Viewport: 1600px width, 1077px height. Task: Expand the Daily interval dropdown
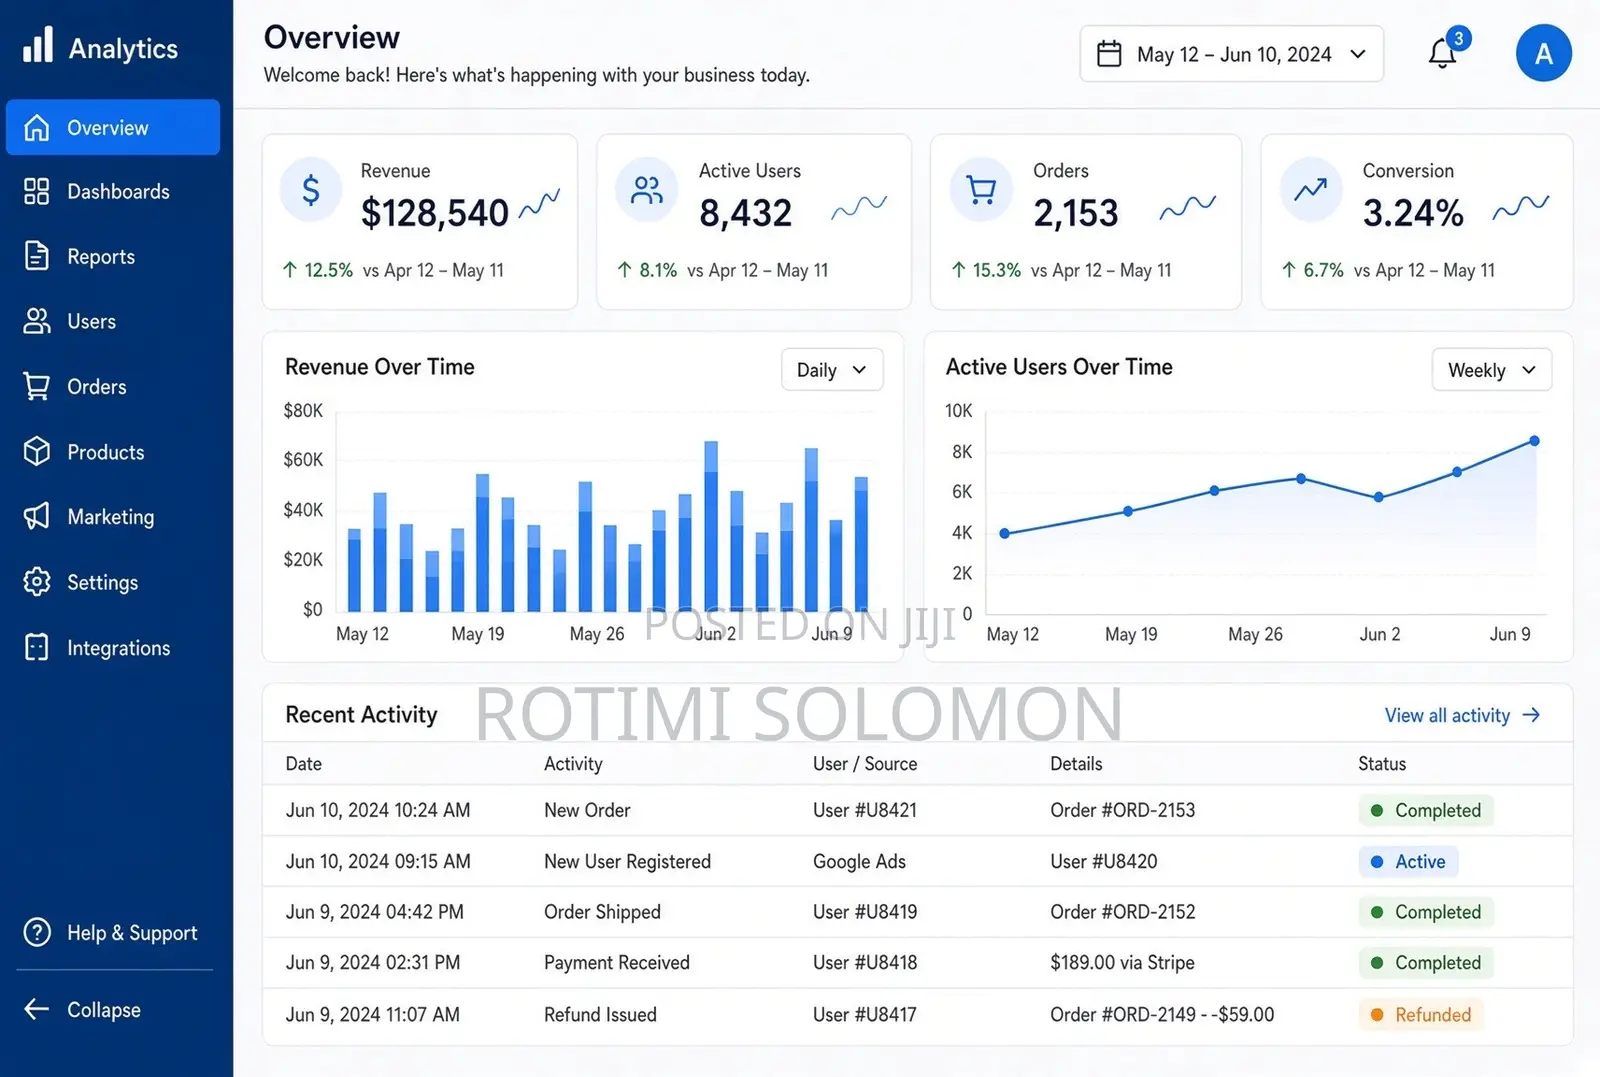click(832, 370)
